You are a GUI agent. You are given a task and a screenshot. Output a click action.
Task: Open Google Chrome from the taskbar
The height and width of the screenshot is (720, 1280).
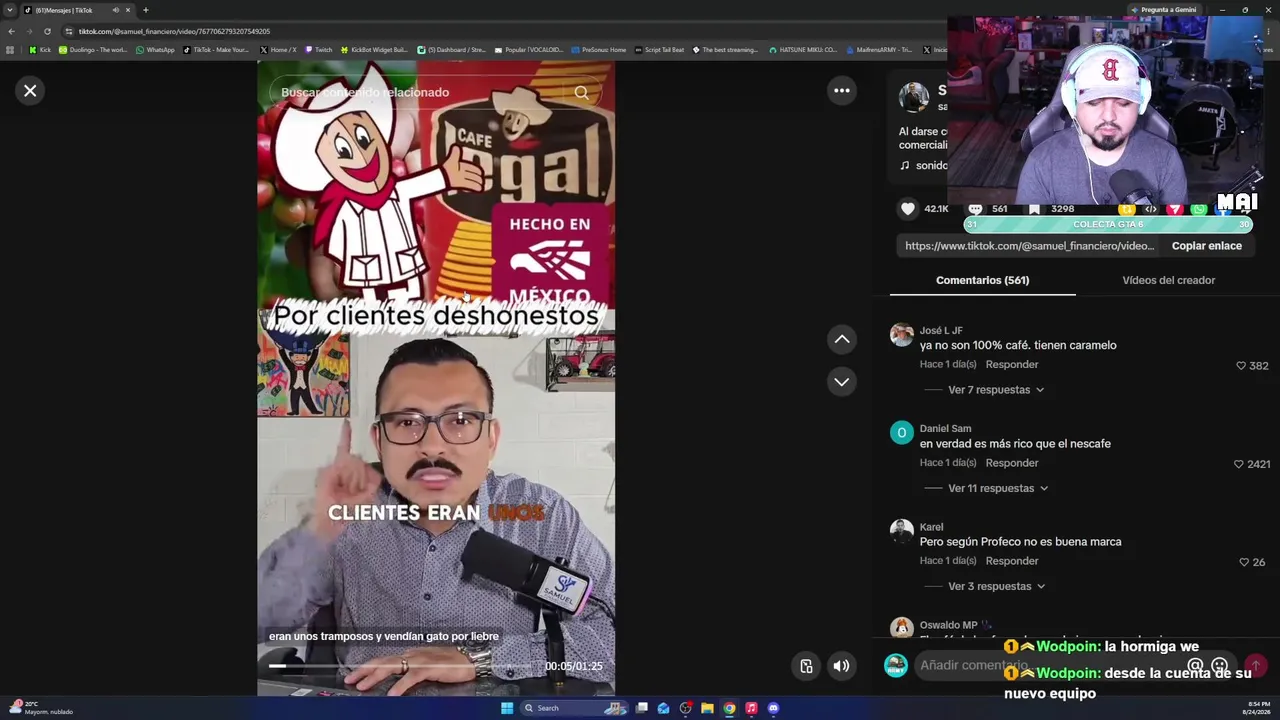(729, 708)
